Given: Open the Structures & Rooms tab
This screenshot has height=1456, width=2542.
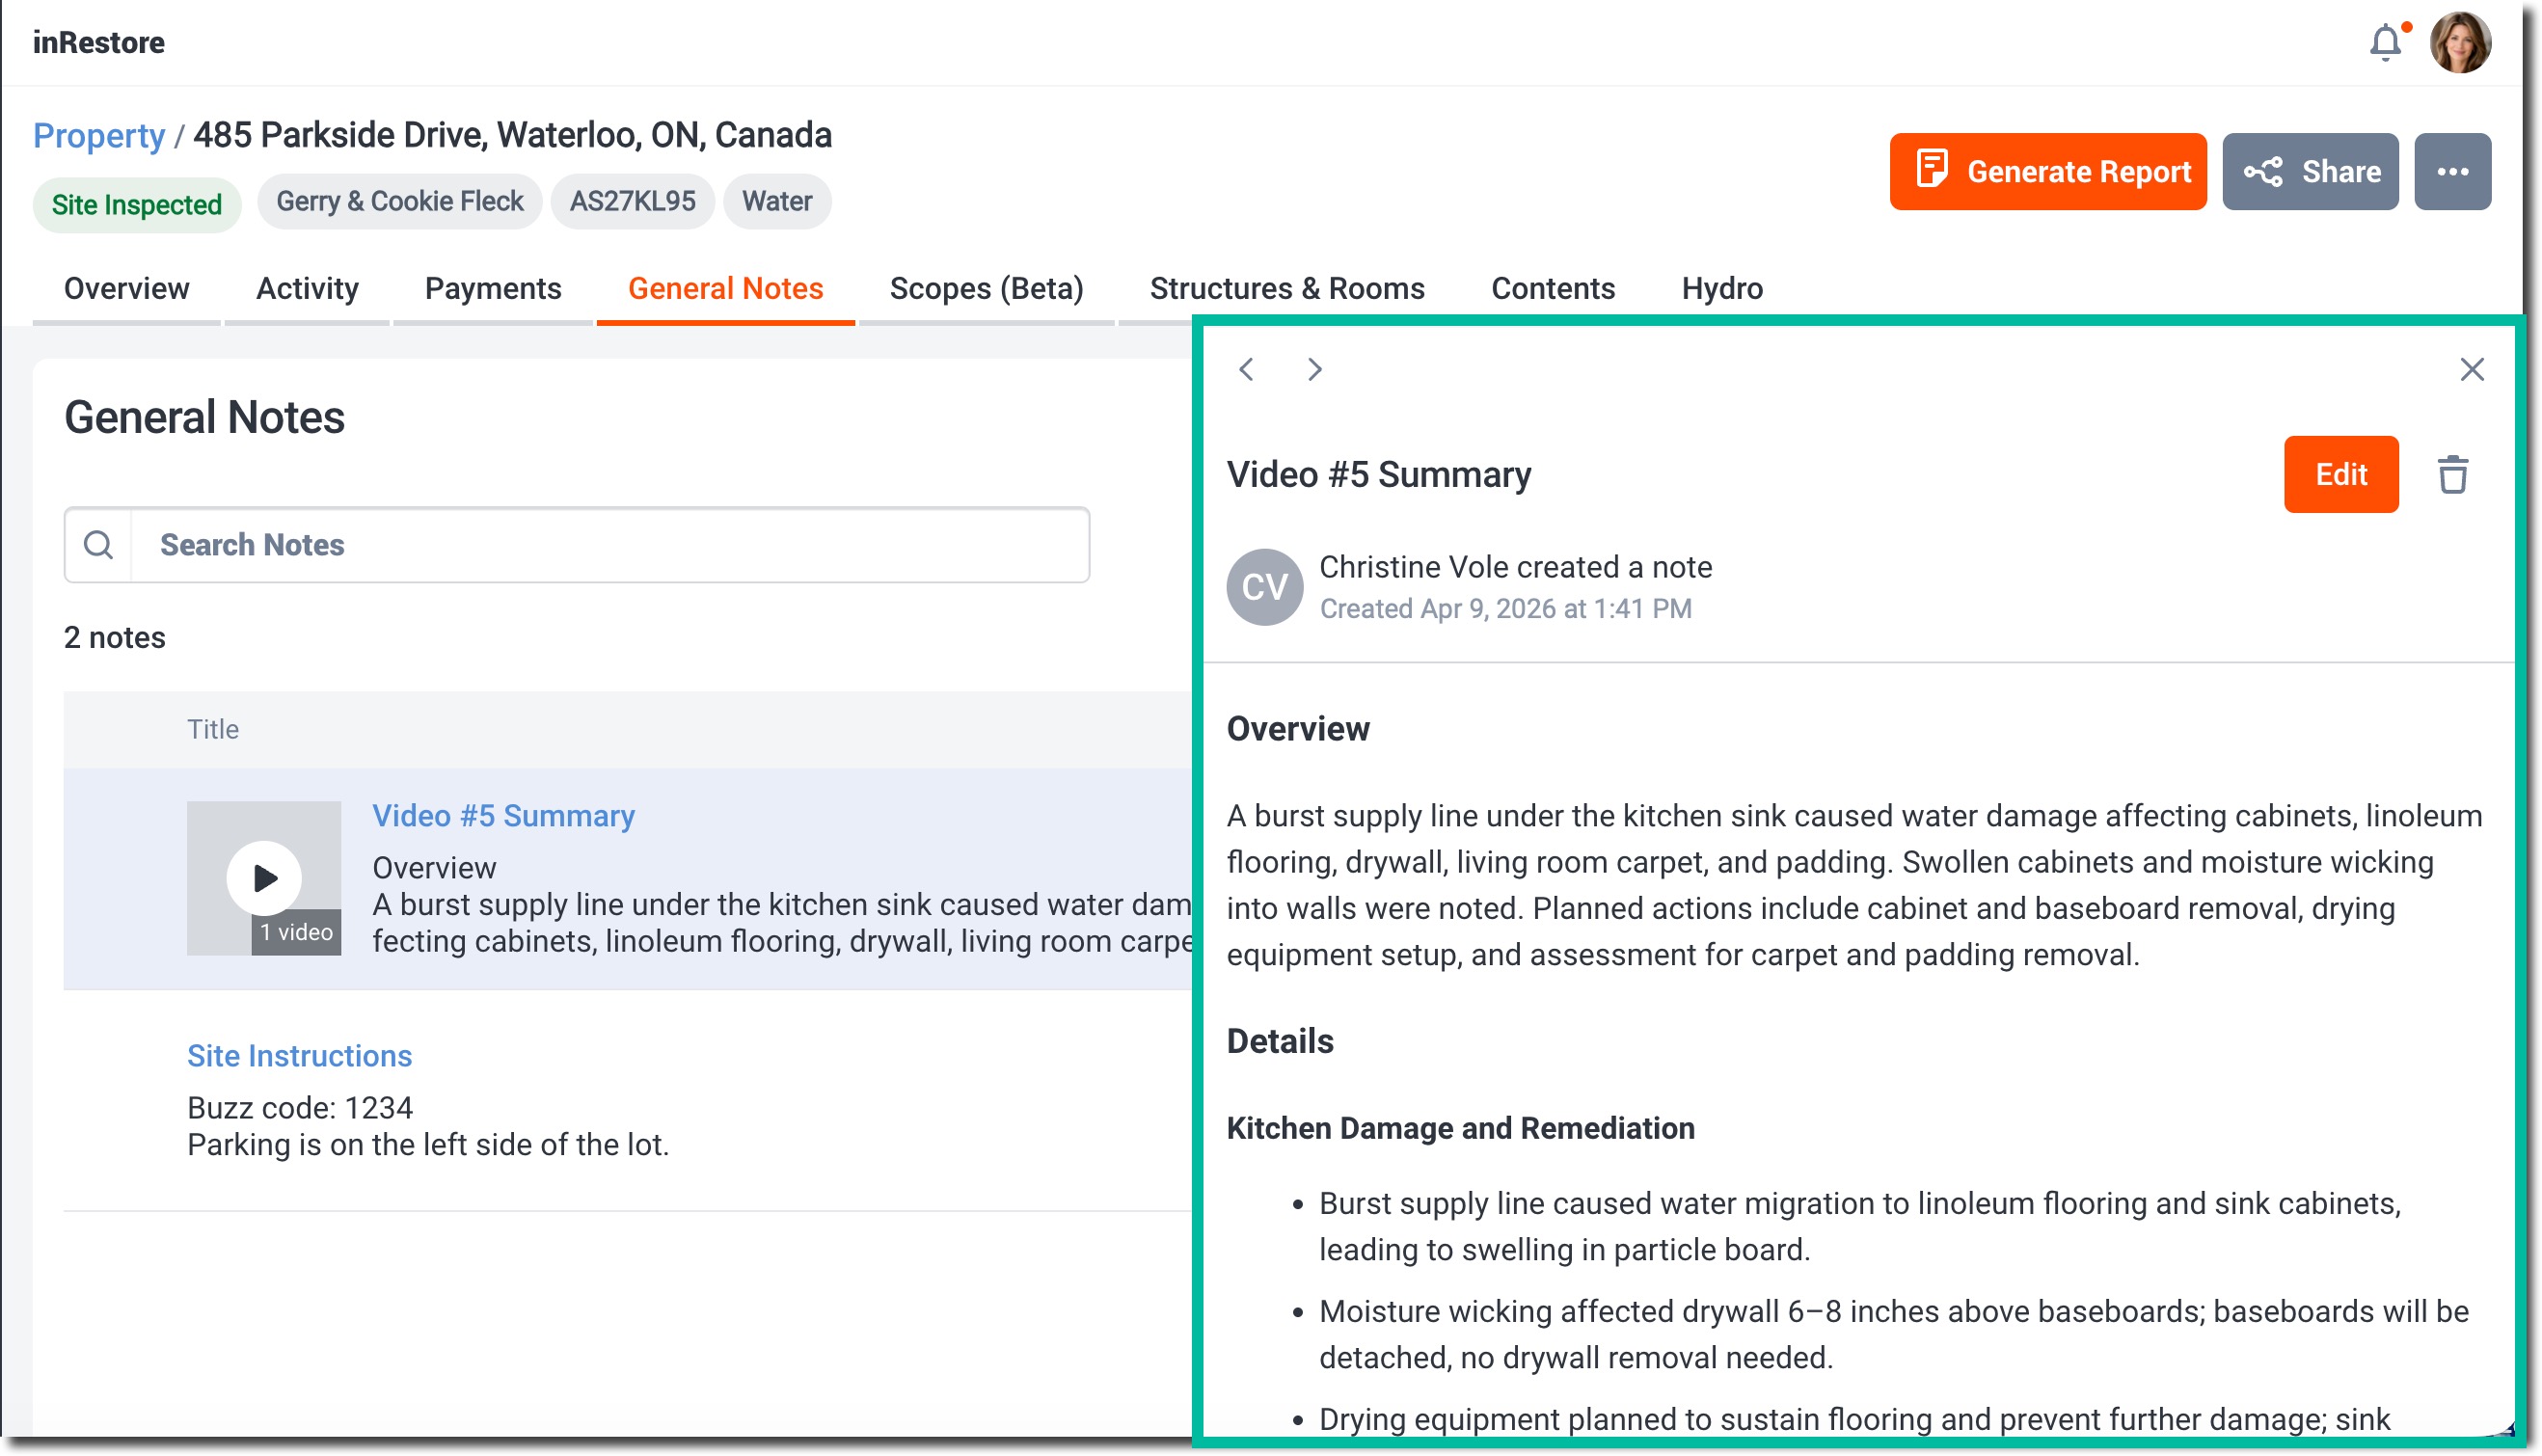Looking at the screenshot, I should tap(1287, 289).
